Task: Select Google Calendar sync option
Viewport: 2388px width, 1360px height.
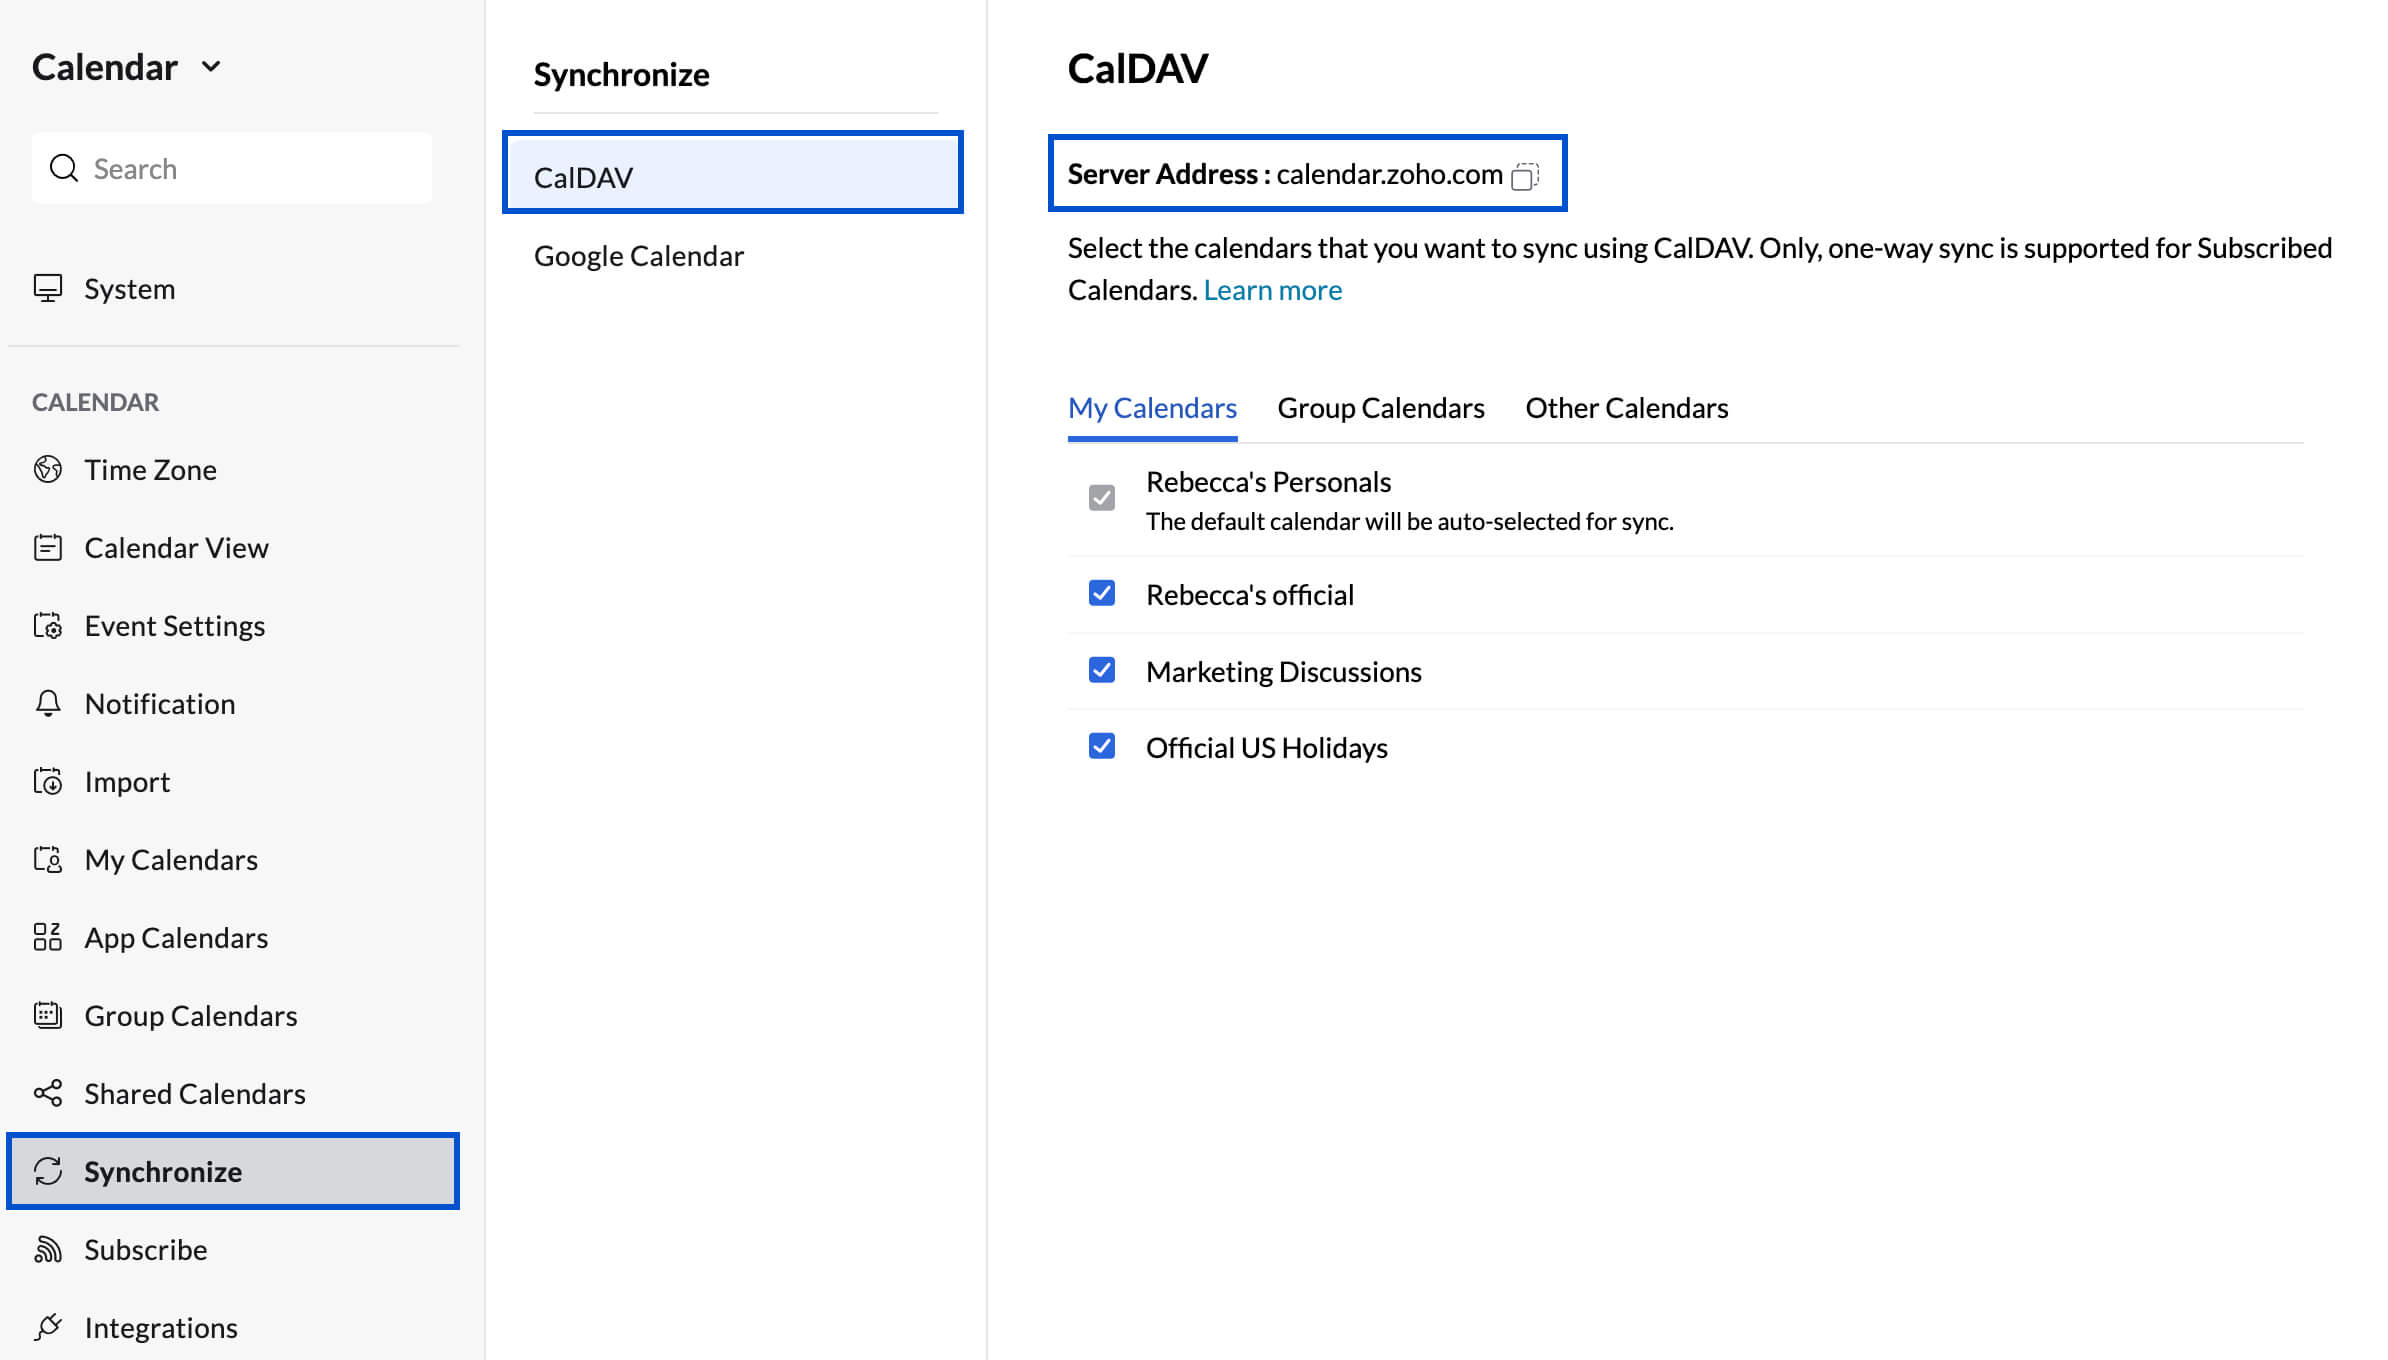Action: 639,256
